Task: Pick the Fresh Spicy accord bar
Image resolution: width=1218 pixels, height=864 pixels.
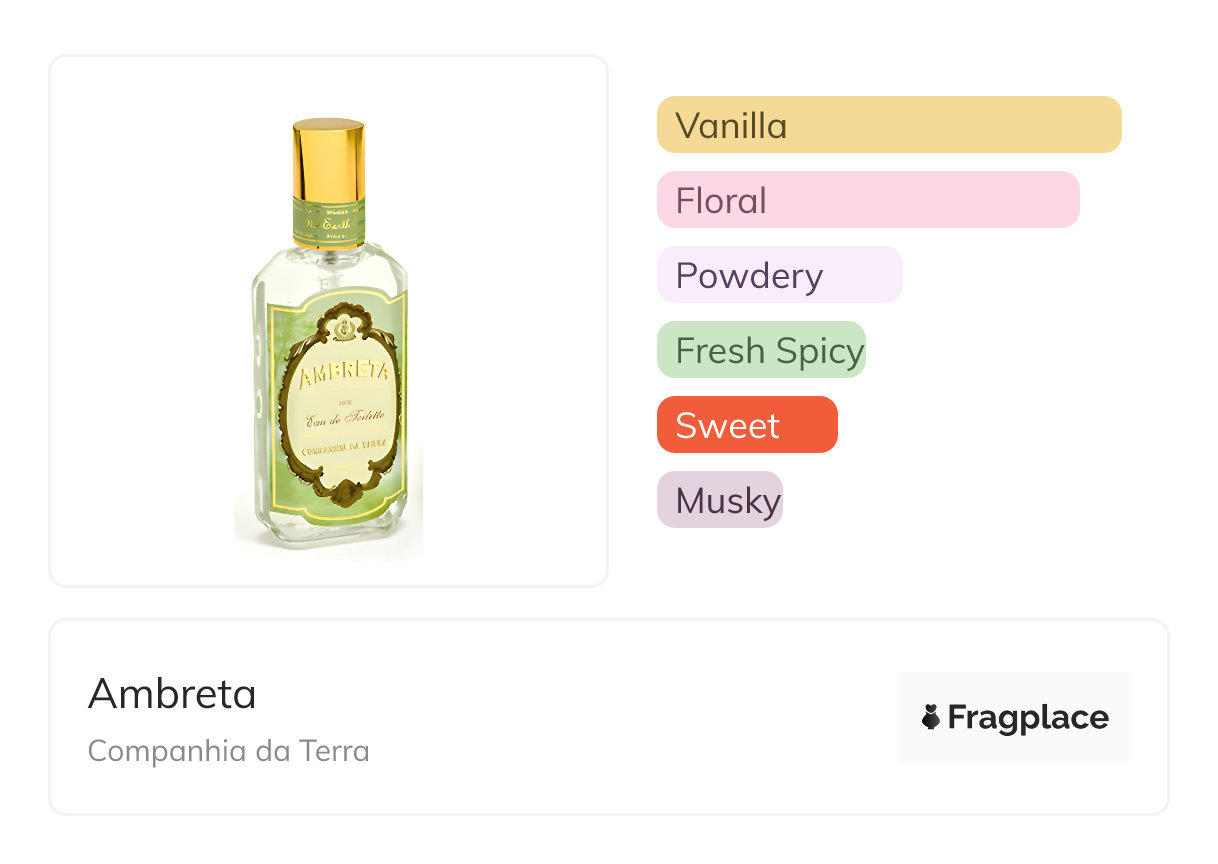Action: click(x=761, y=350)
